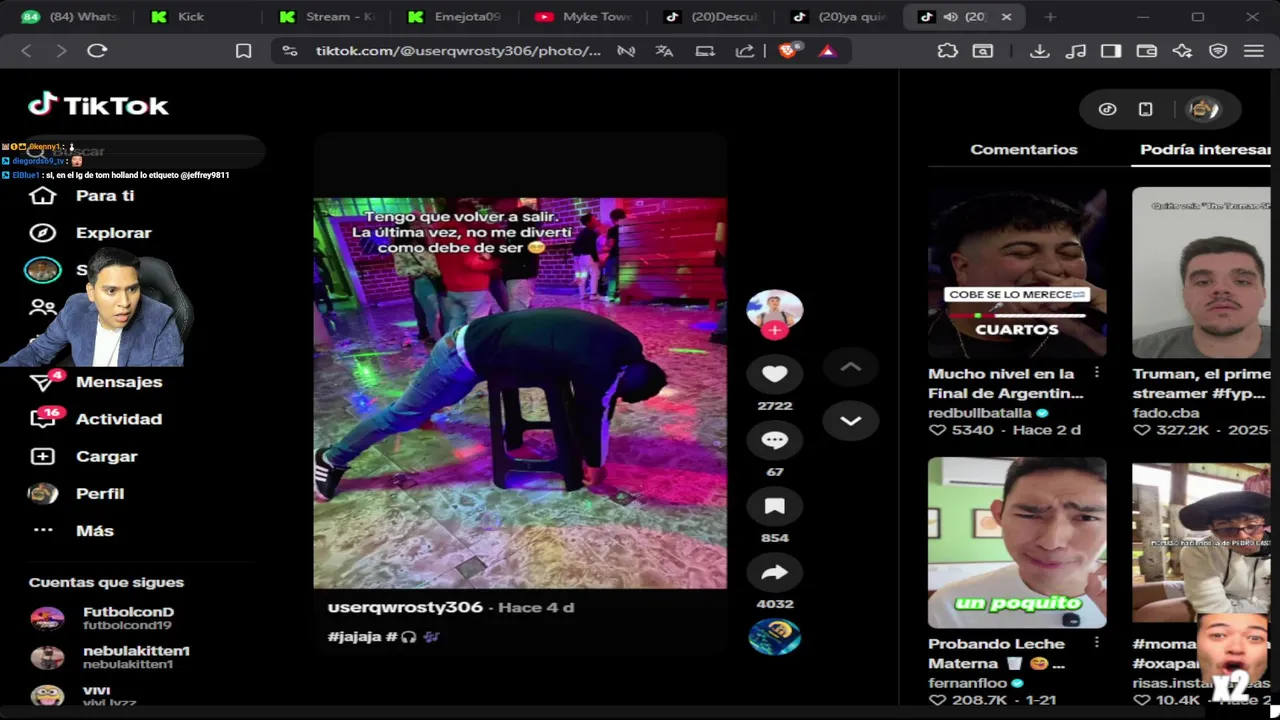Open Mucho nivel en la Final video thumbnail
The height and width of the screenshot is (720, 1280).
click(x=1017, y=273)
